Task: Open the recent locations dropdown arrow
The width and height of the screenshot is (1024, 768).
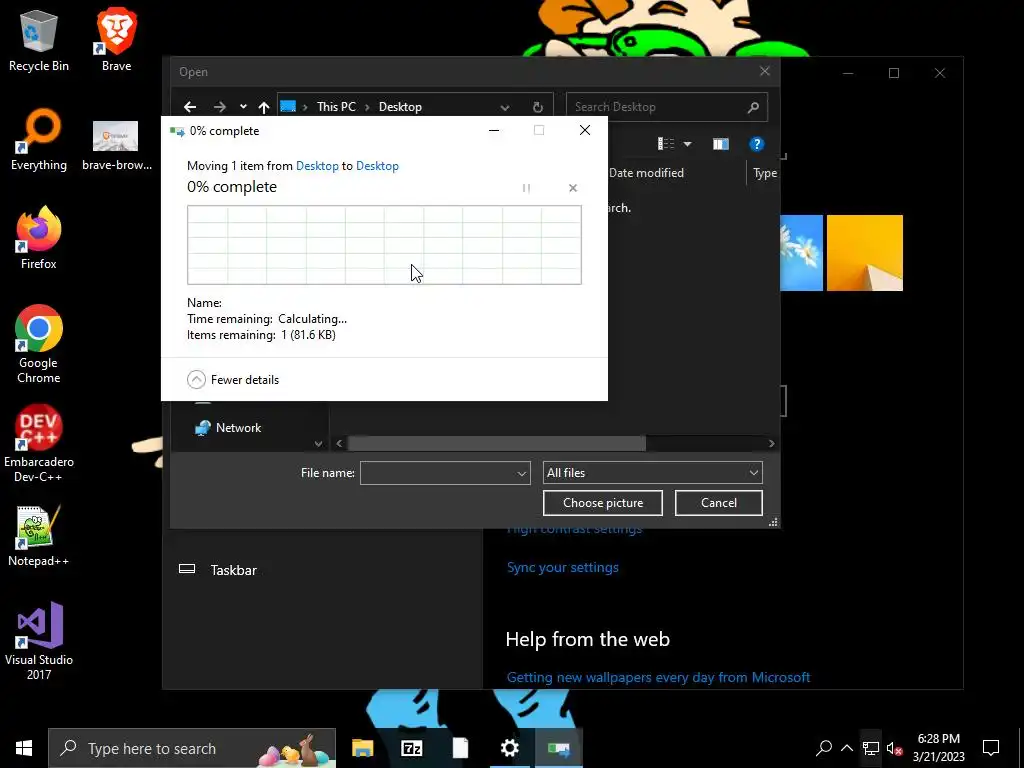Action: click(x=243, y=107)
